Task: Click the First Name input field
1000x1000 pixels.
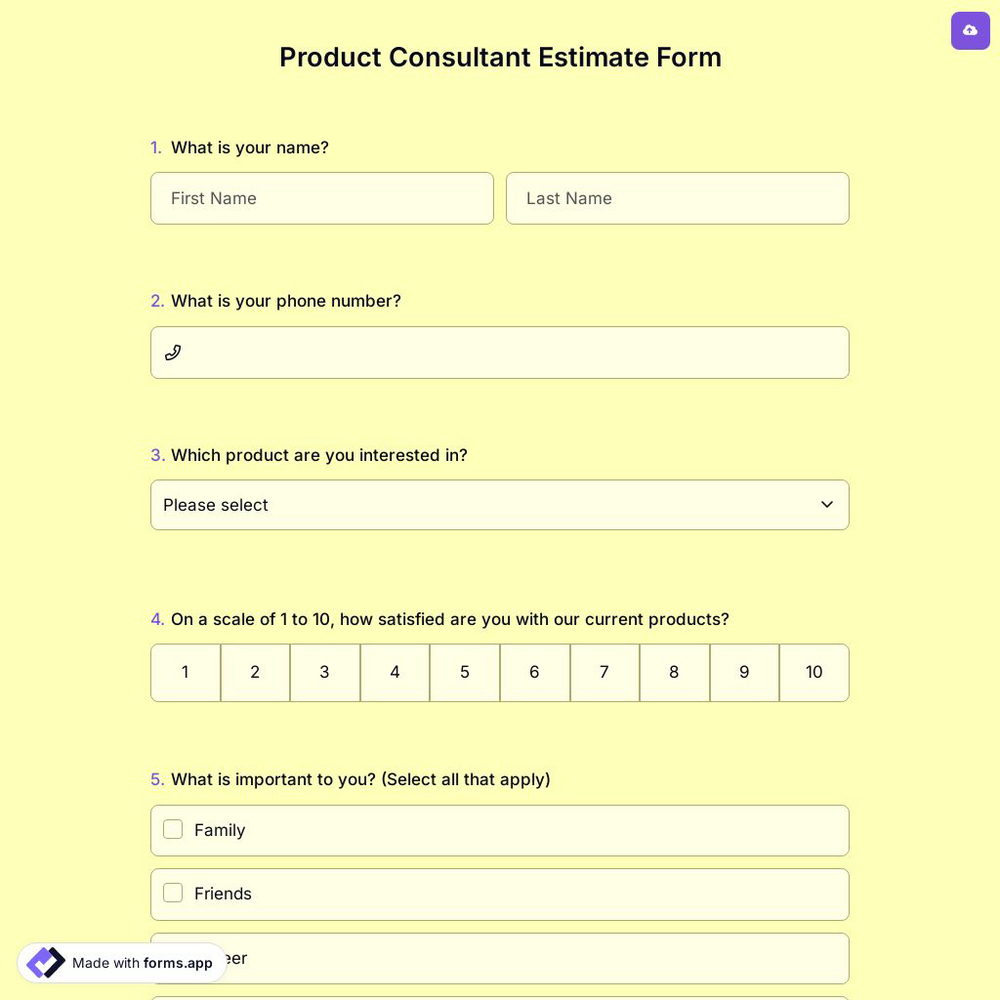Action: point(322,198)
